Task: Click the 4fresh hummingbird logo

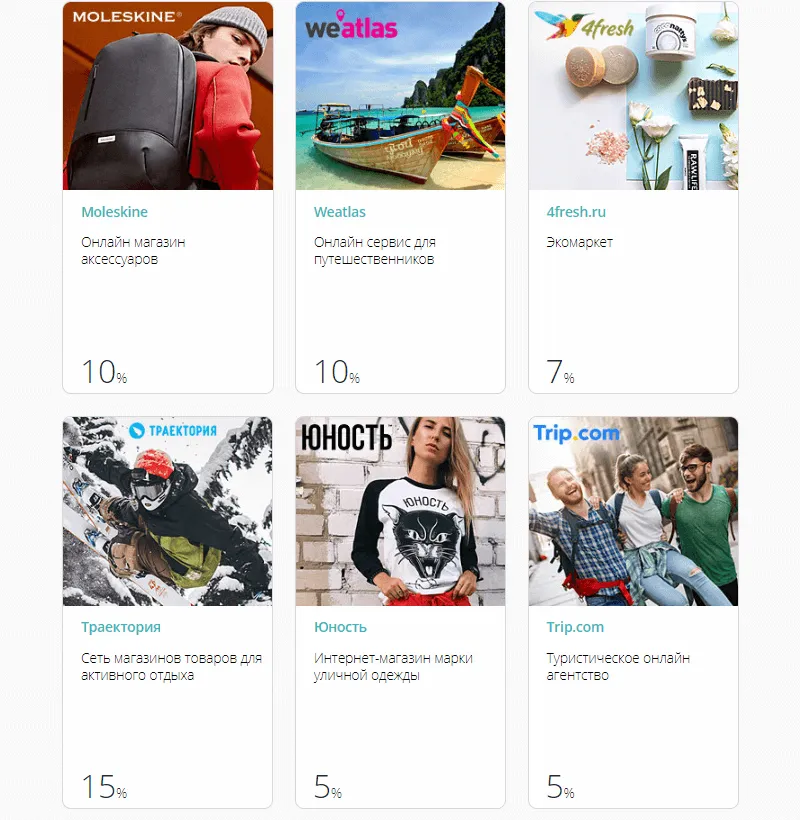Action: 585,26
